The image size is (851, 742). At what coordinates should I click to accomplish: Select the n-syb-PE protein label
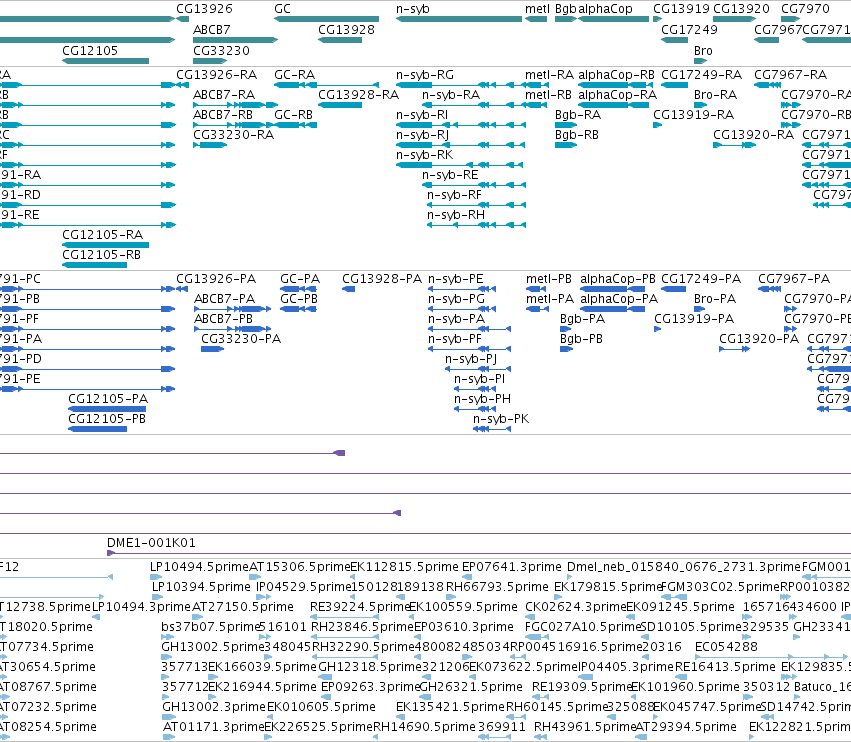tap(455, 278)
